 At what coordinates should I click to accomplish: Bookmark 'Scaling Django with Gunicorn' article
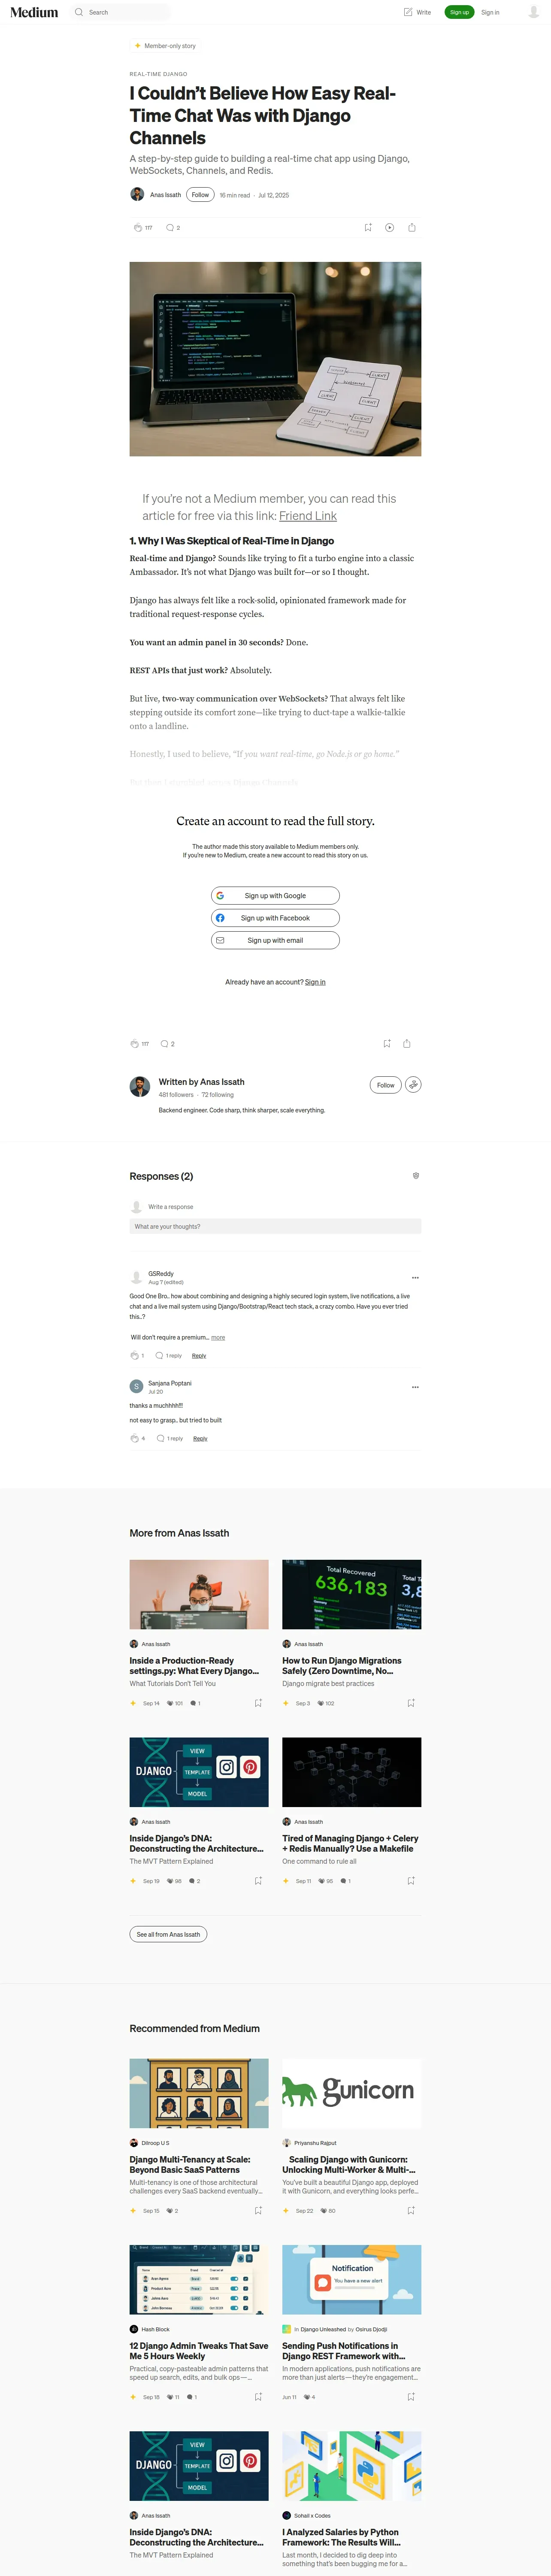[411, 2211]
